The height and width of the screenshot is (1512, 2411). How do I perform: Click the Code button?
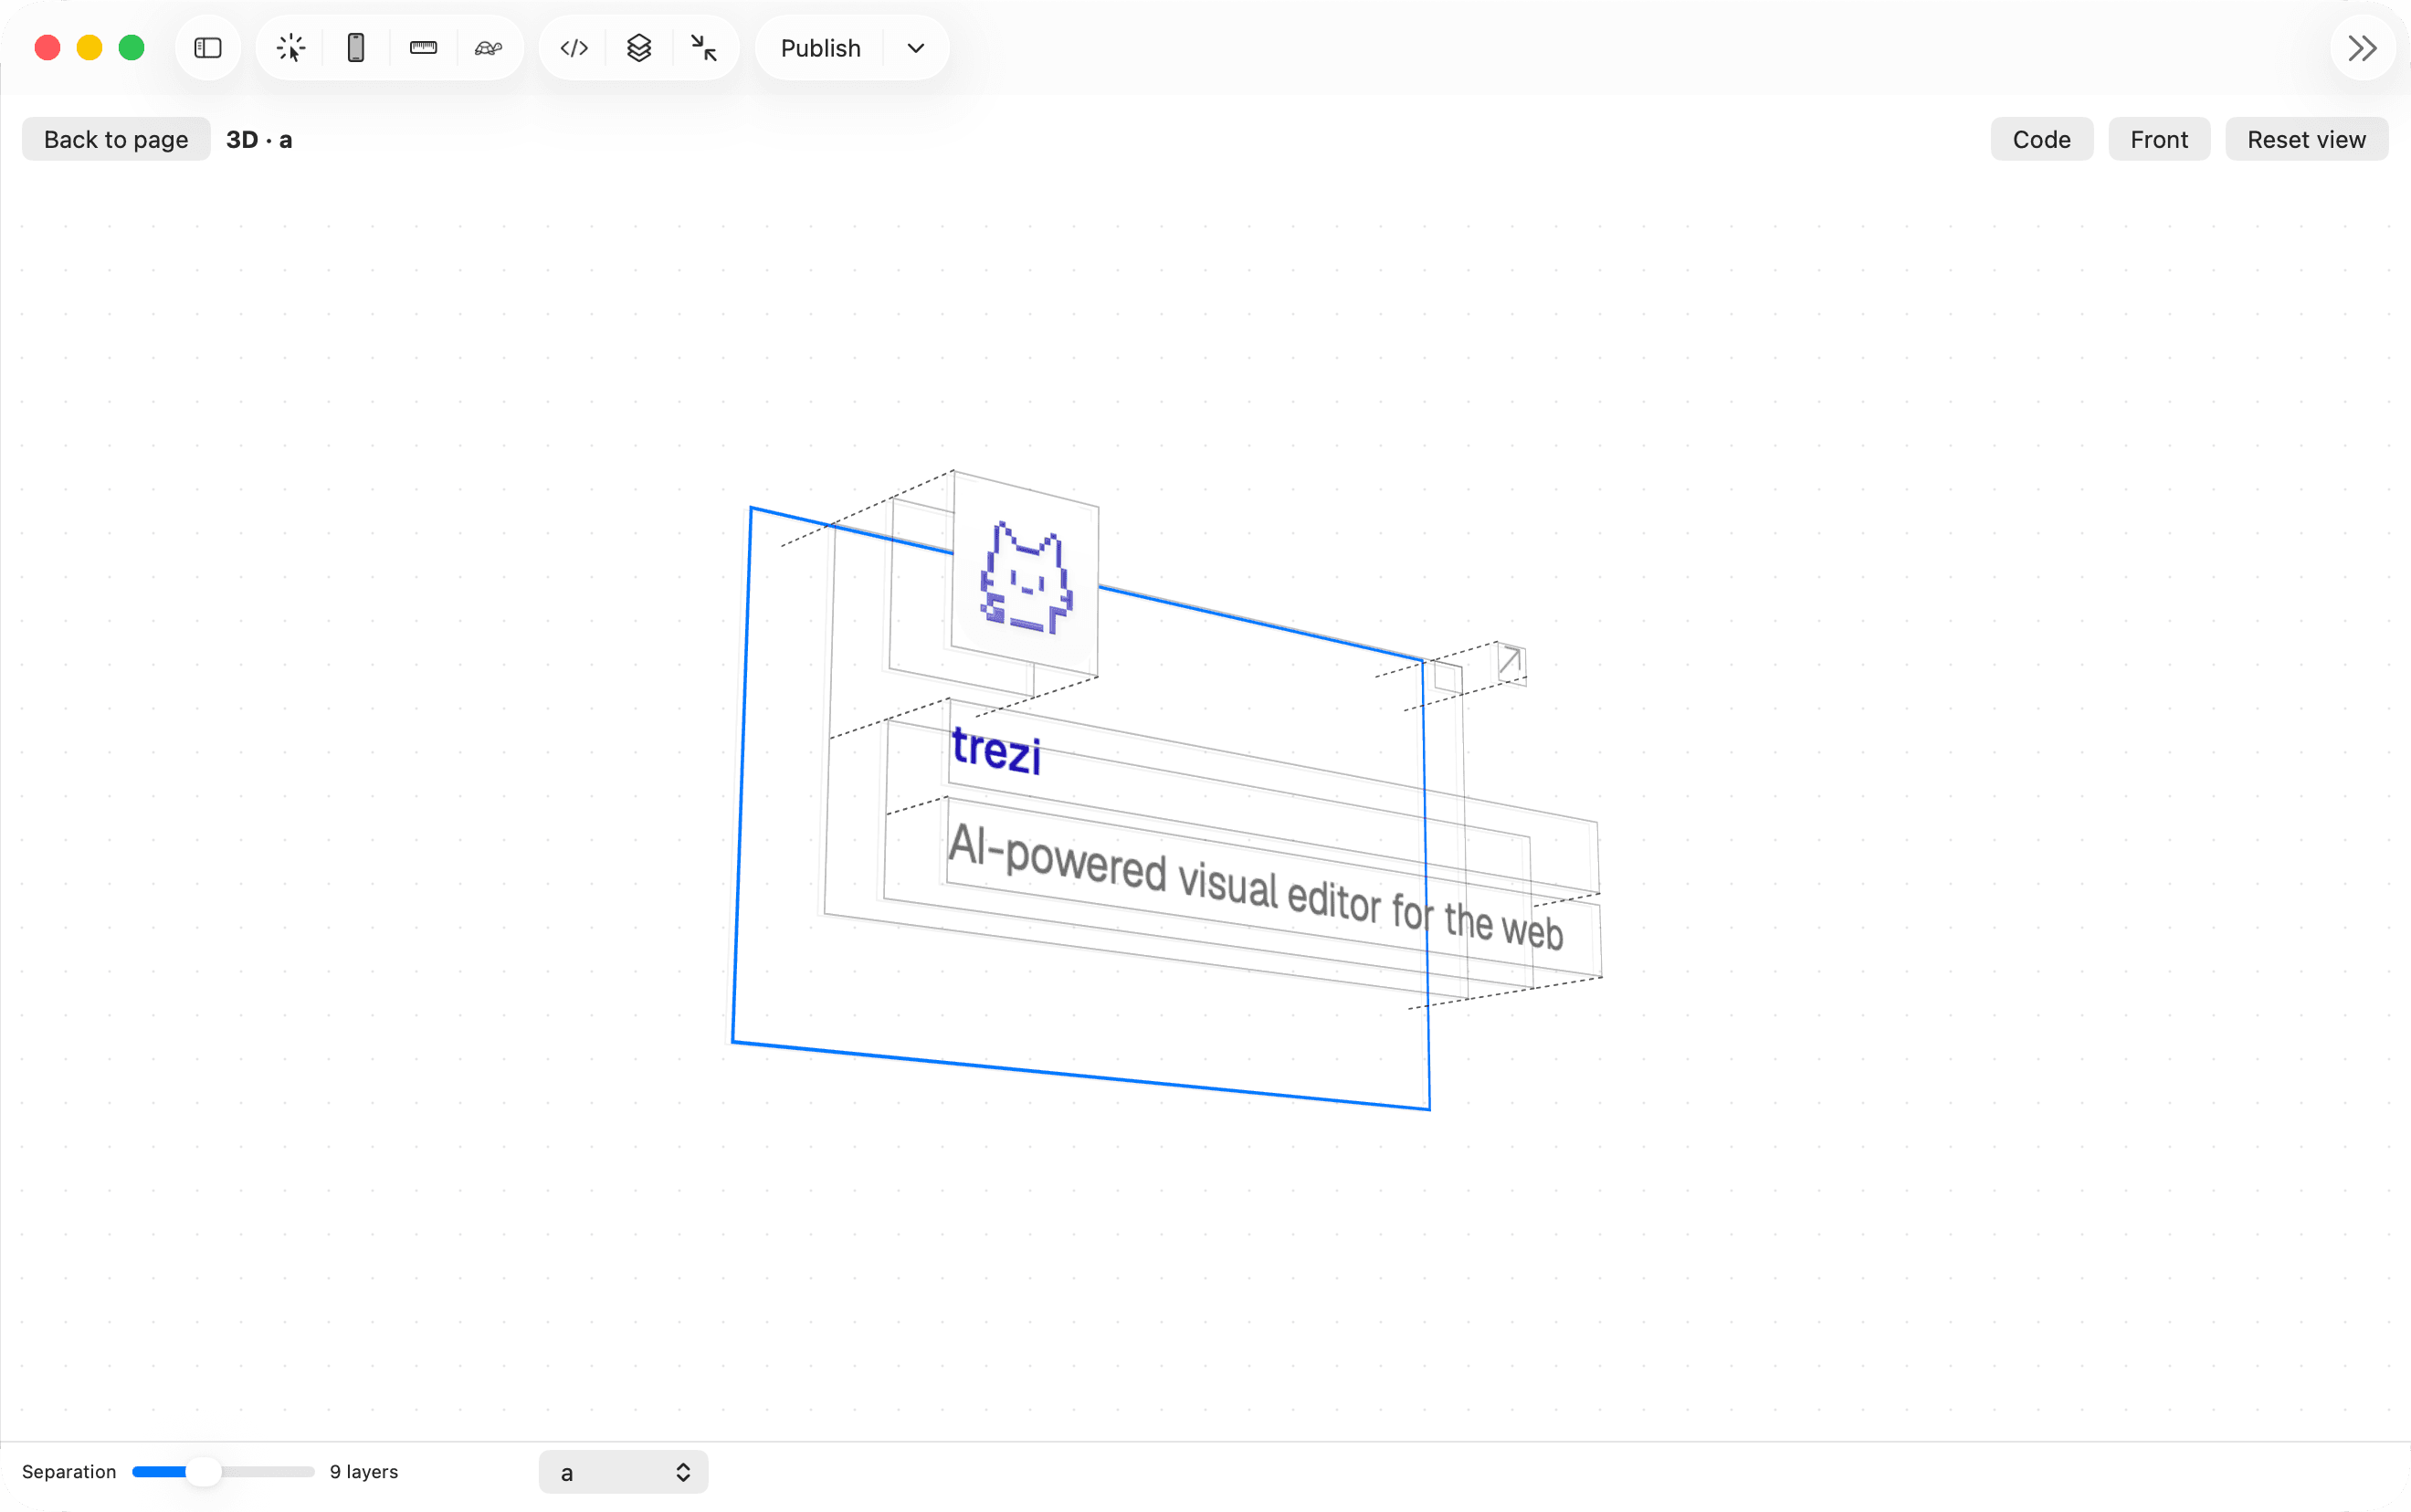[x=2041, y=139]
